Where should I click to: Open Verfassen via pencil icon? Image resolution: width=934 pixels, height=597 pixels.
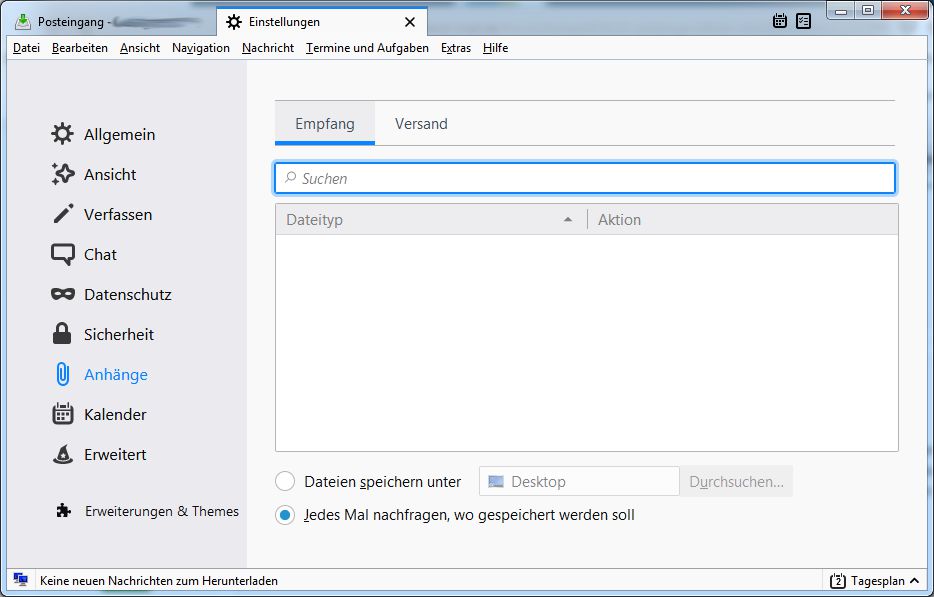[63, 214]
